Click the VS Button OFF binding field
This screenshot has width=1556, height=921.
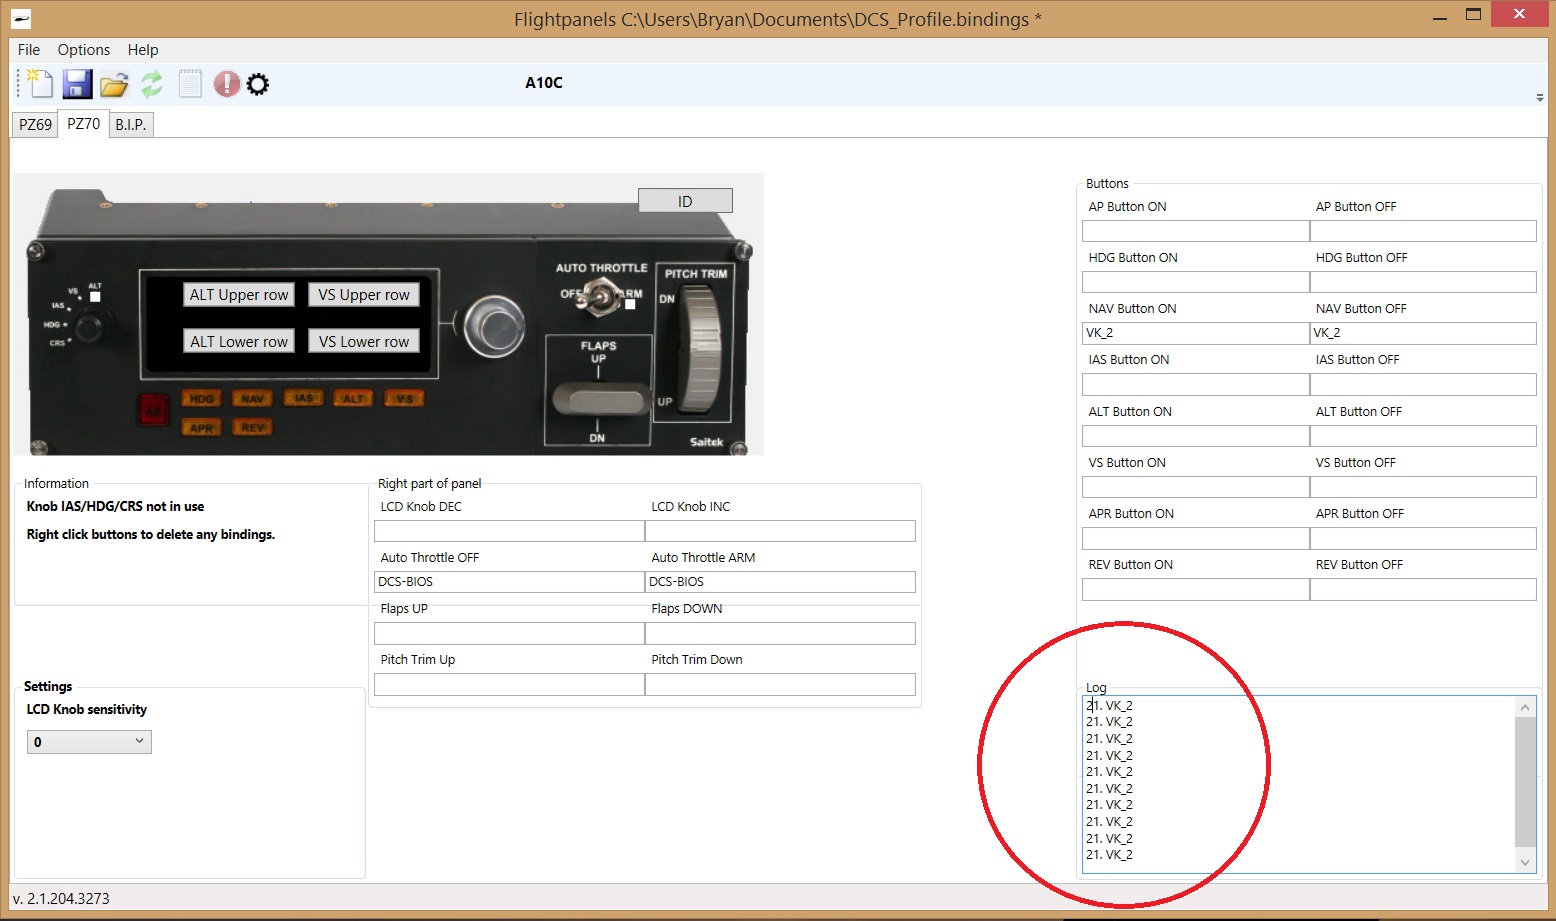pos(1423,487)
